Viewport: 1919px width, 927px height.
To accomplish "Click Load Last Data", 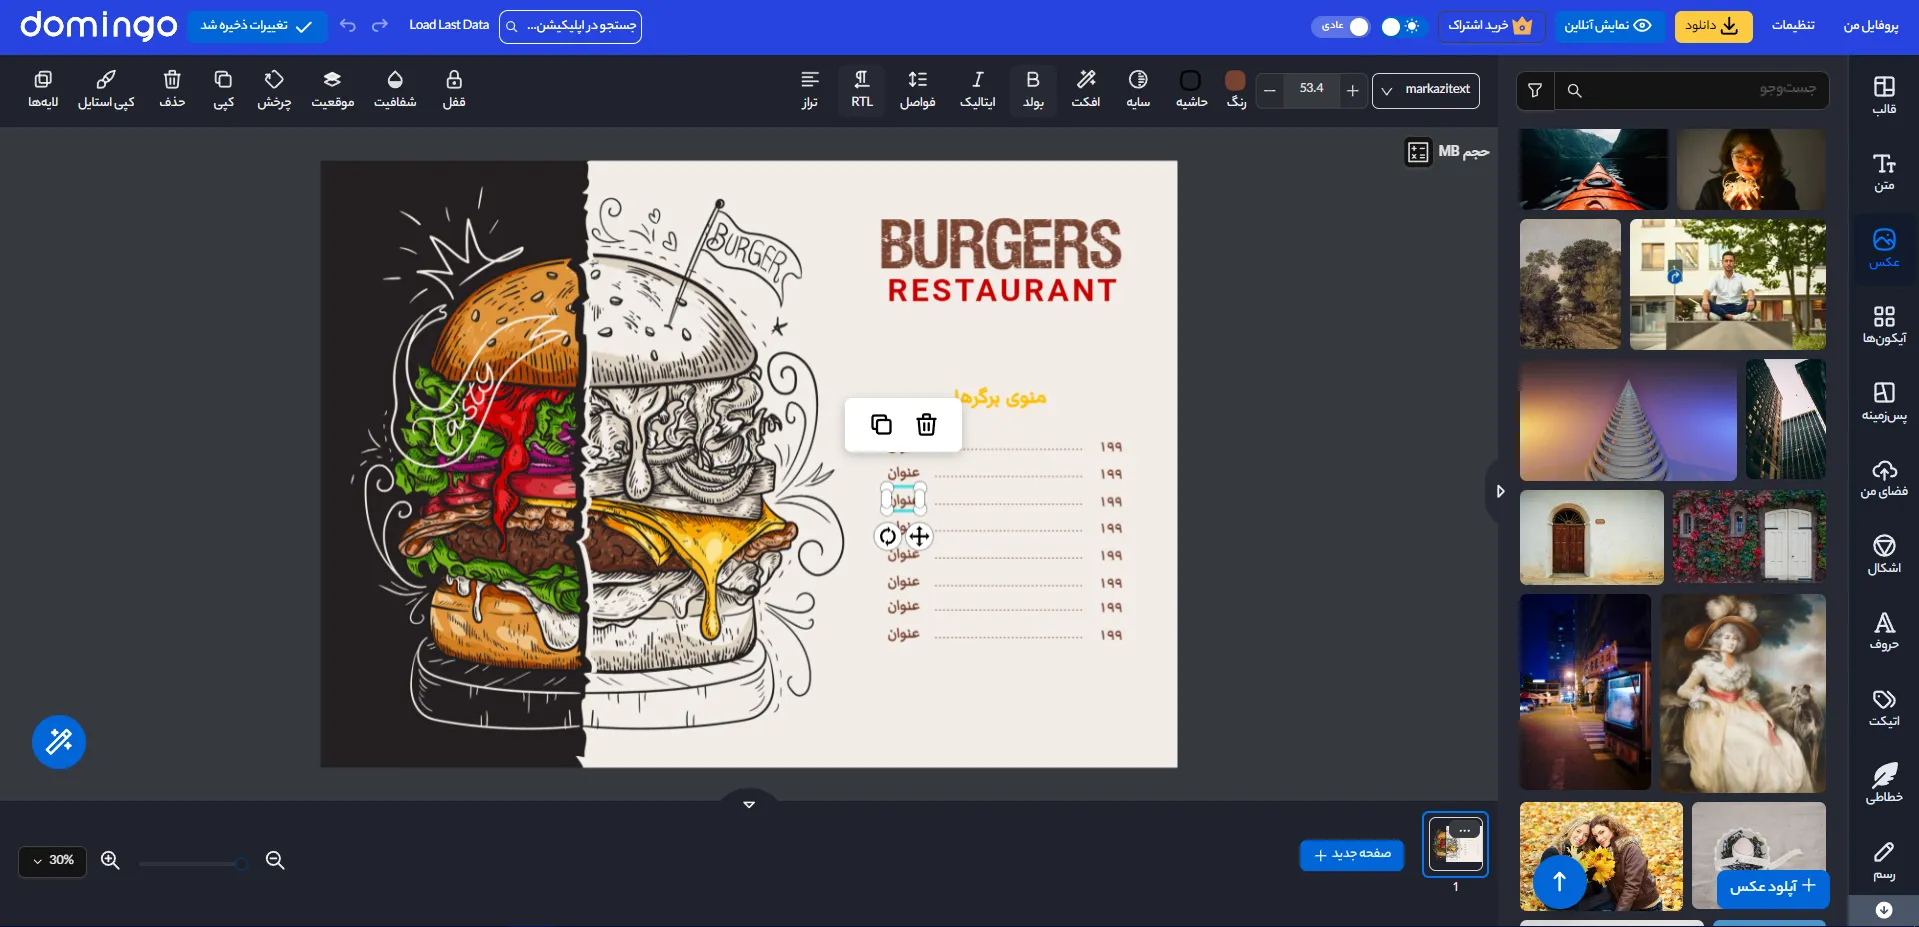I will [x=449, y=25].
